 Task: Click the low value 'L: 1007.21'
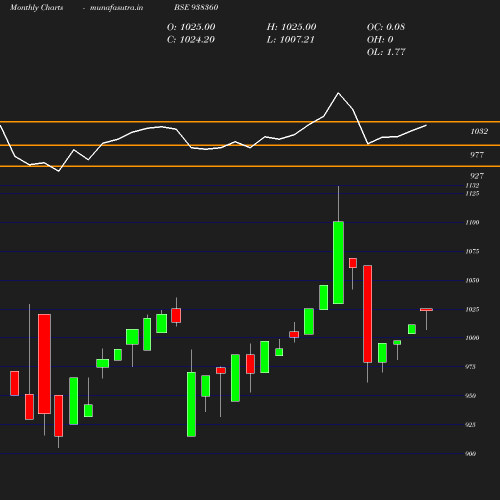click(290, 40)
